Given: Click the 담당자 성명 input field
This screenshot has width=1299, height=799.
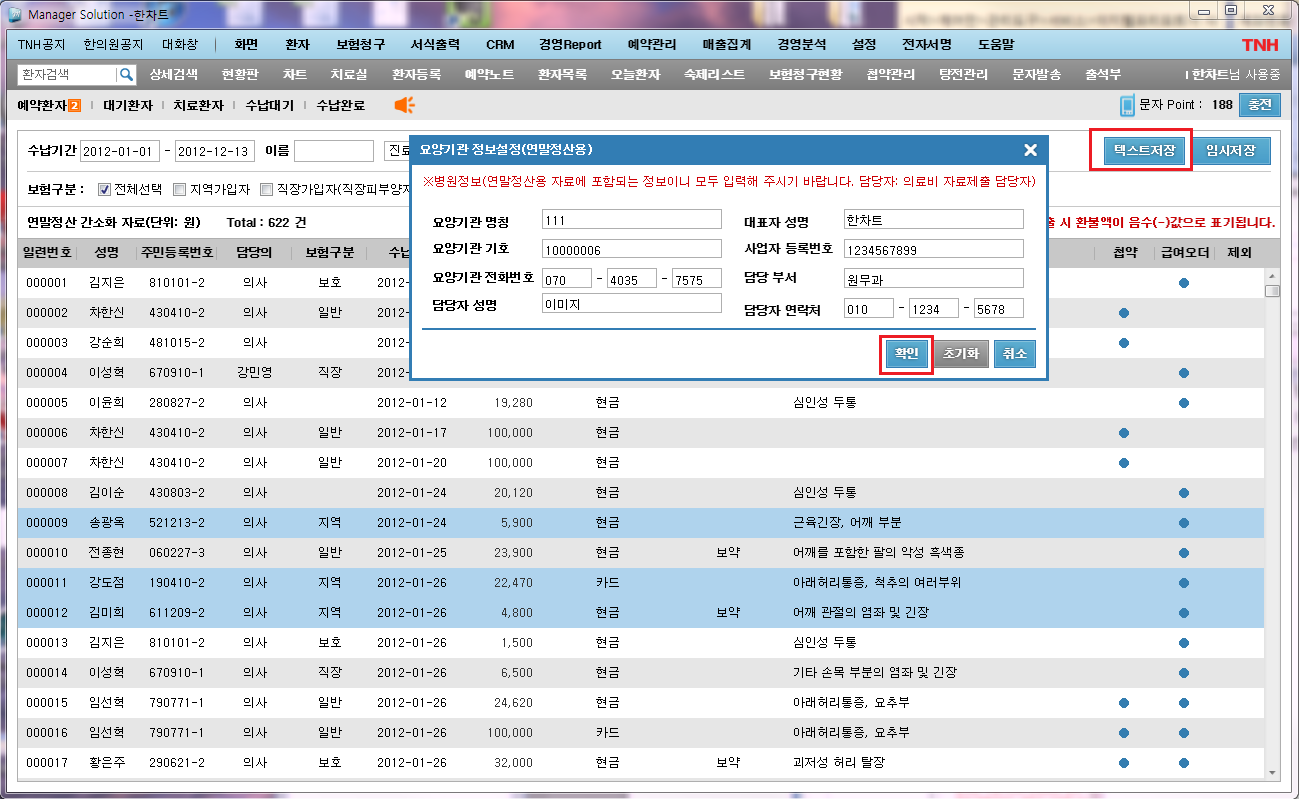Looking at the screenshot, I should 631,304.
